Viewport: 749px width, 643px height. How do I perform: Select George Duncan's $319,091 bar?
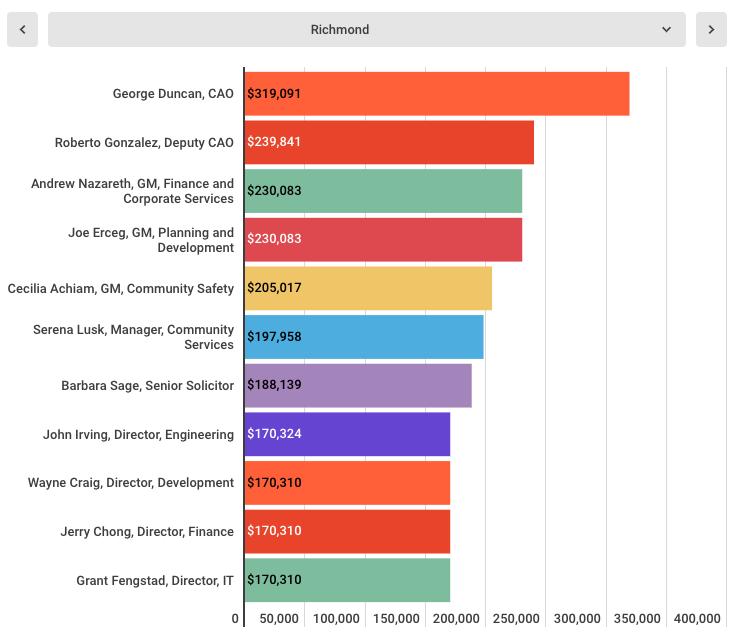pyautogui.click(x=436, y=94)
